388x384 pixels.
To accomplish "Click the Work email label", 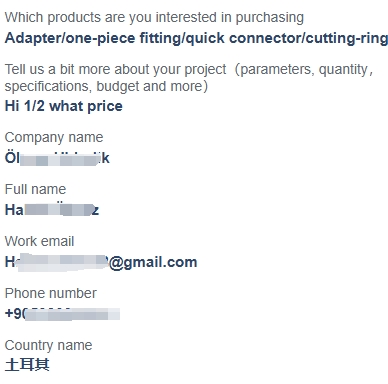I will (39, 241).
